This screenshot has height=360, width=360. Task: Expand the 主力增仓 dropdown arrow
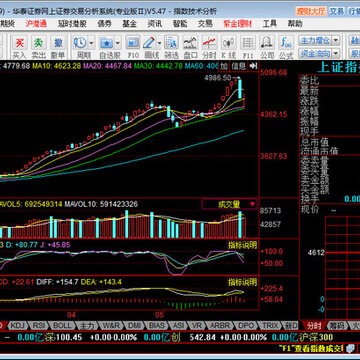click(x=336, y=41)
